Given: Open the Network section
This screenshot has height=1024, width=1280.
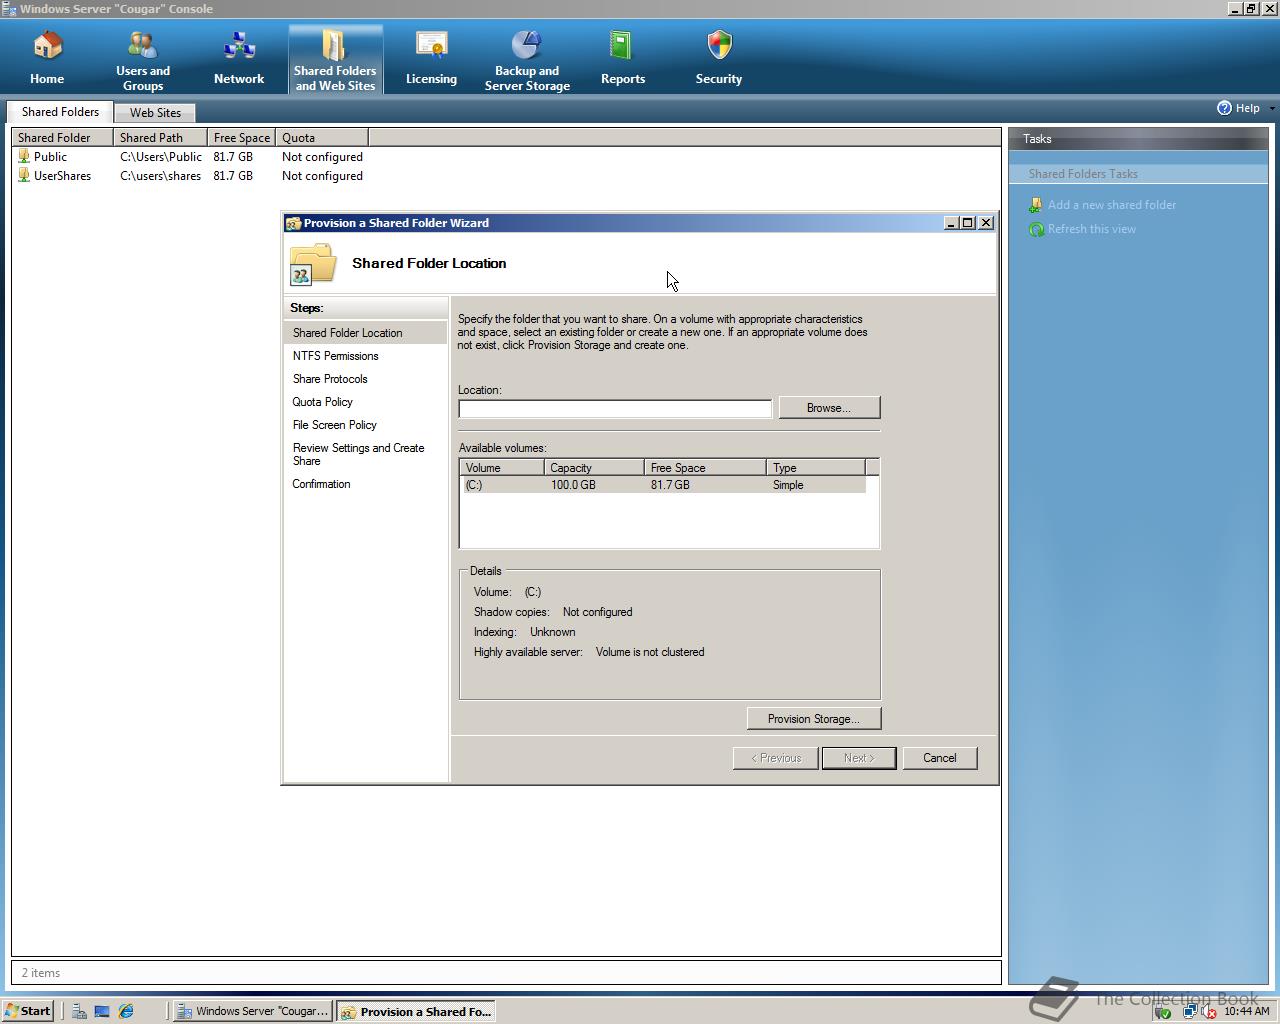Looking at the screenshot, I should pyautogui.click(x=239, y=58).
